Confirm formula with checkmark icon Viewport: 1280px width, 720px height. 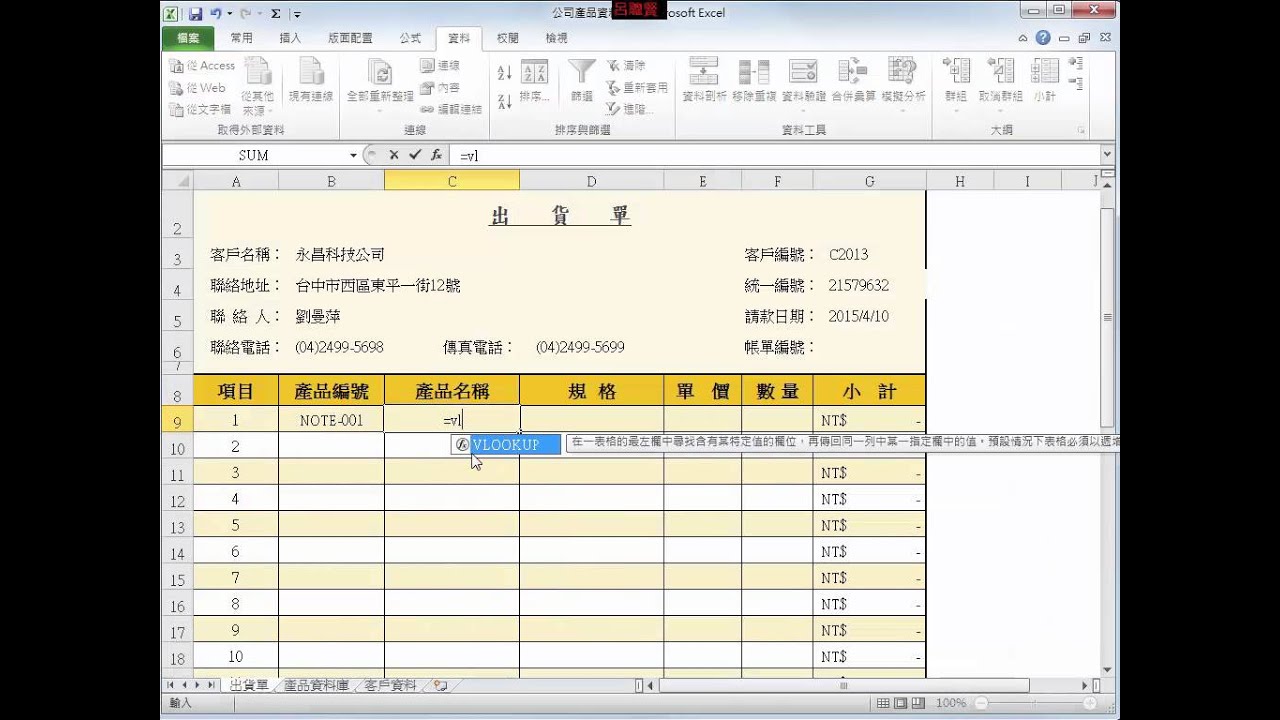coord(415,155)
